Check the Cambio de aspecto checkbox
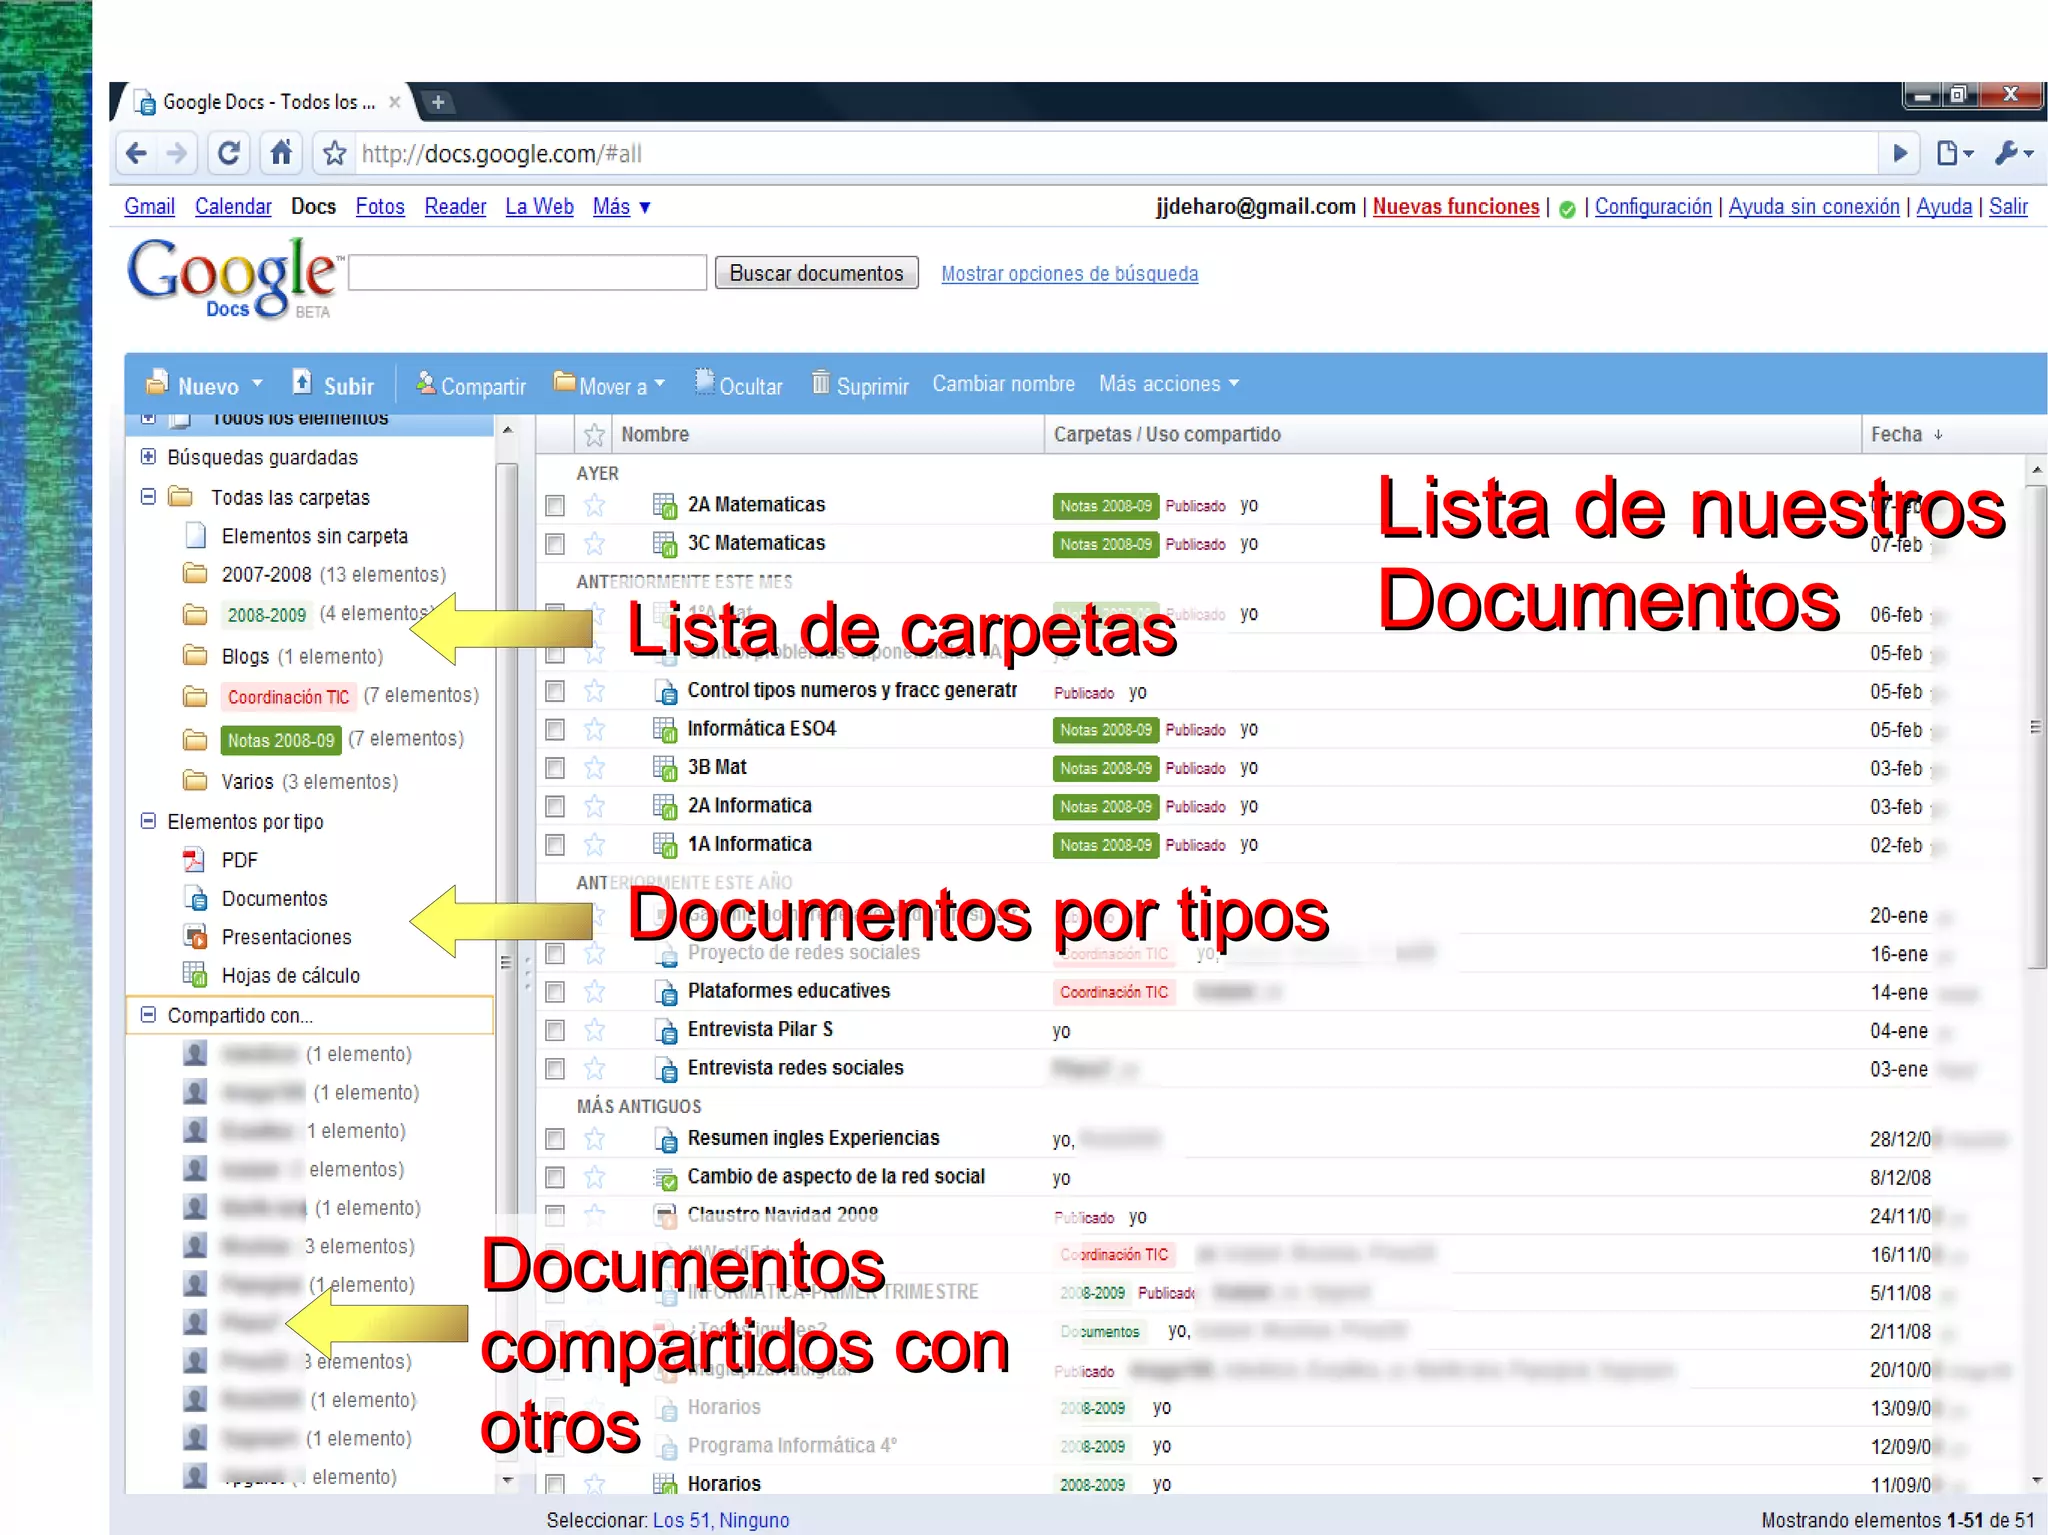2048x1535 pixels. [555, 1178]
